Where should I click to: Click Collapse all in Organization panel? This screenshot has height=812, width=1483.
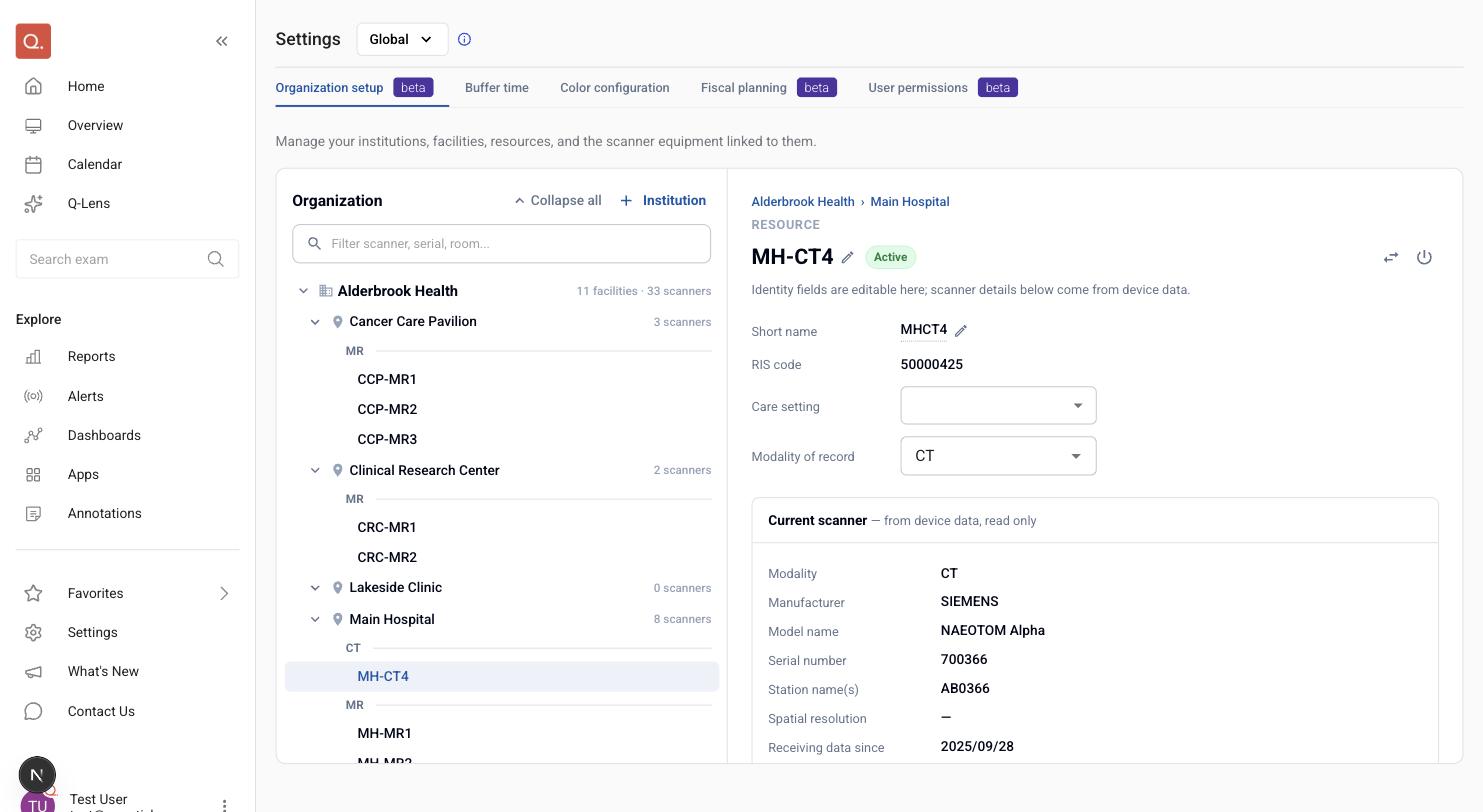click(558, 200)
